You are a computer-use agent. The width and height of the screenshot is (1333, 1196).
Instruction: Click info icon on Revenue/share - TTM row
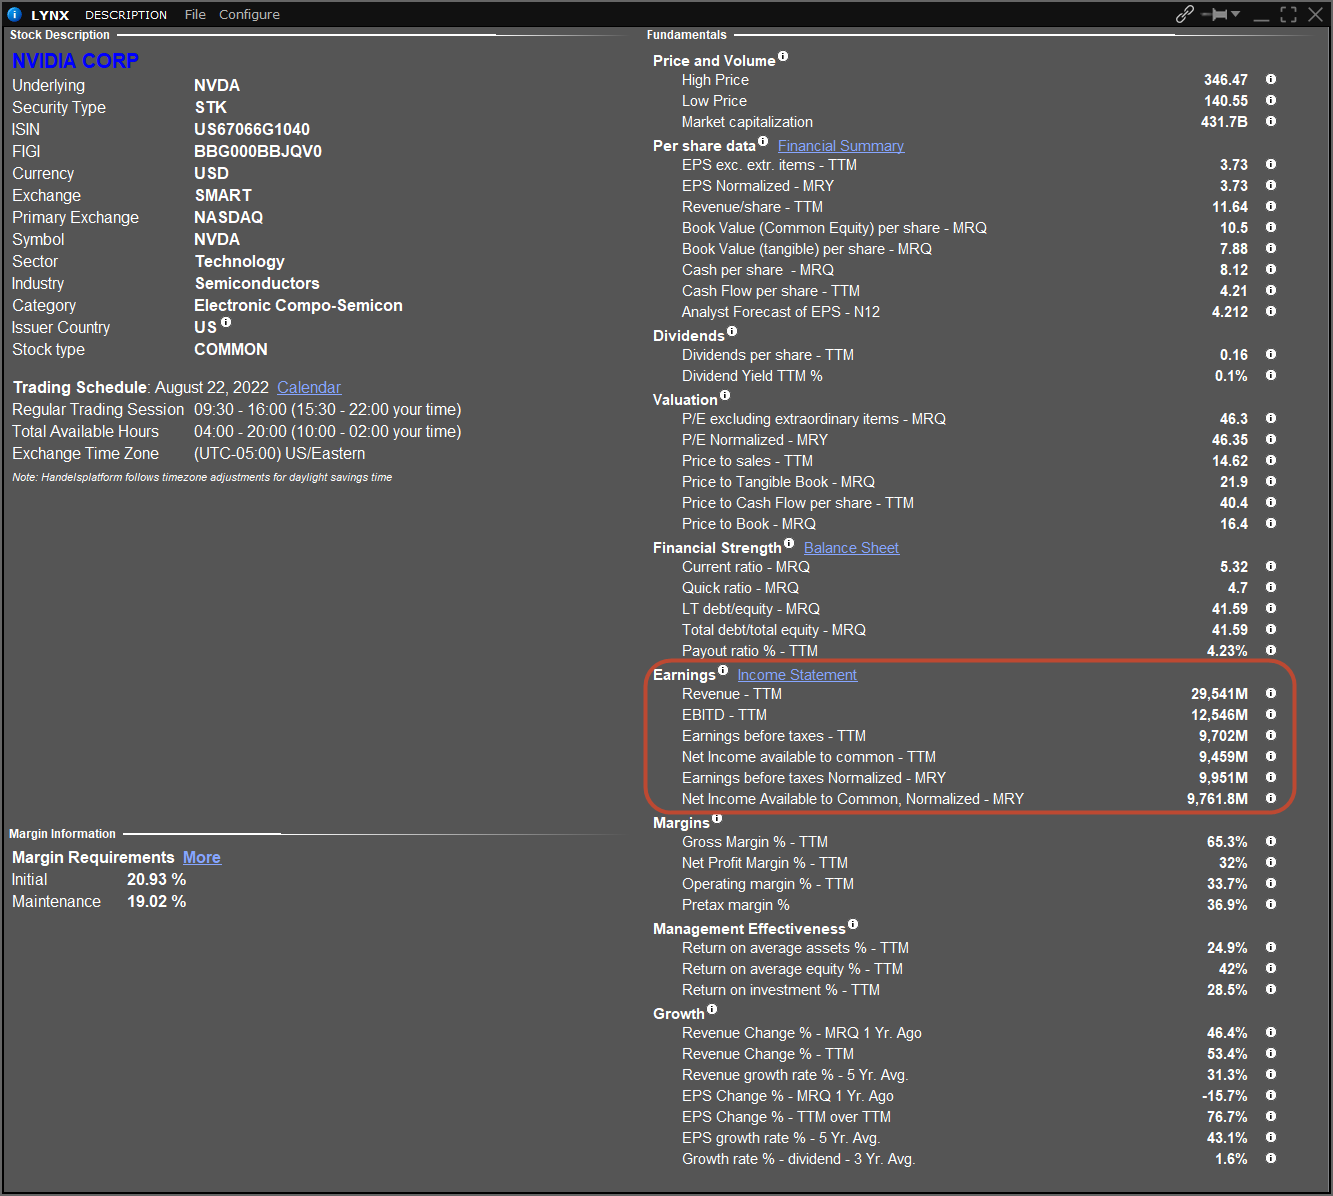click(x=1271, y=206)
